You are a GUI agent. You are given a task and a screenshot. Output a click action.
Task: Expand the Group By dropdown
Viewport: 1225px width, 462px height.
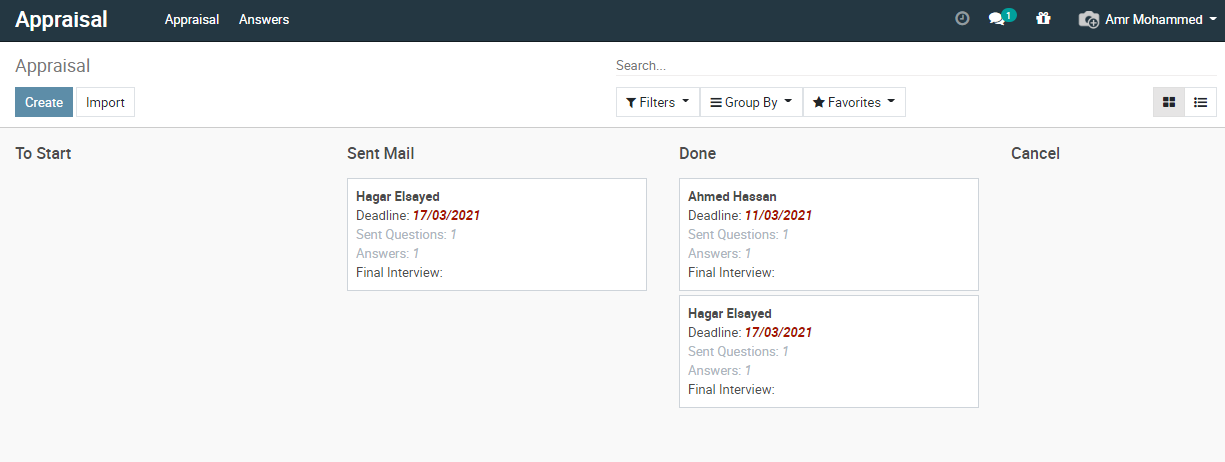751,102
